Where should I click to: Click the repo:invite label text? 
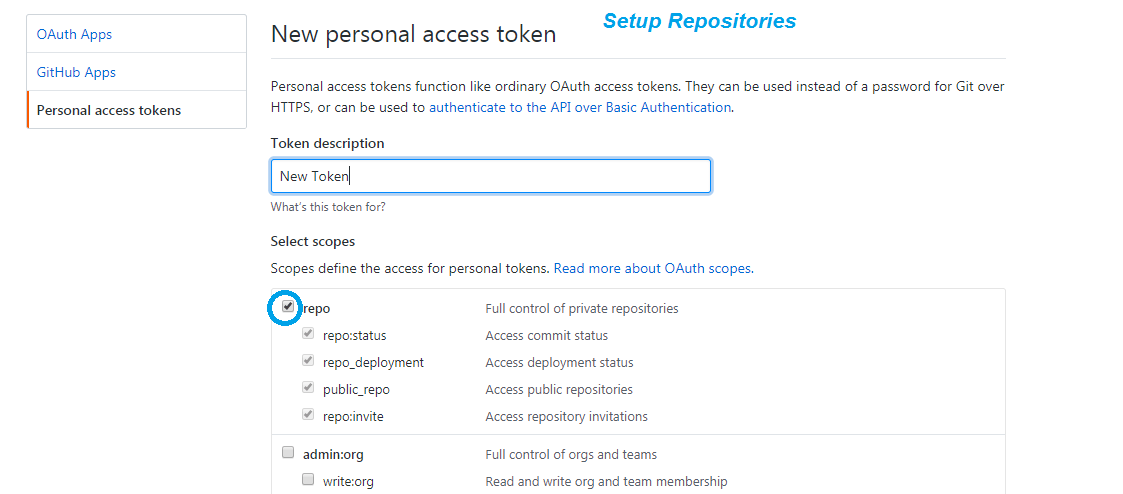tap(353, 416)
